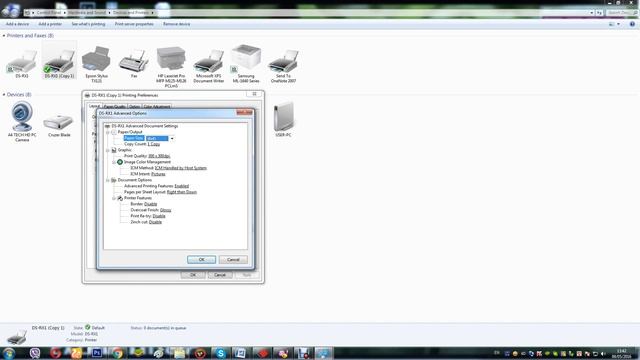Open Viber from the taskbar

point(35,353)
